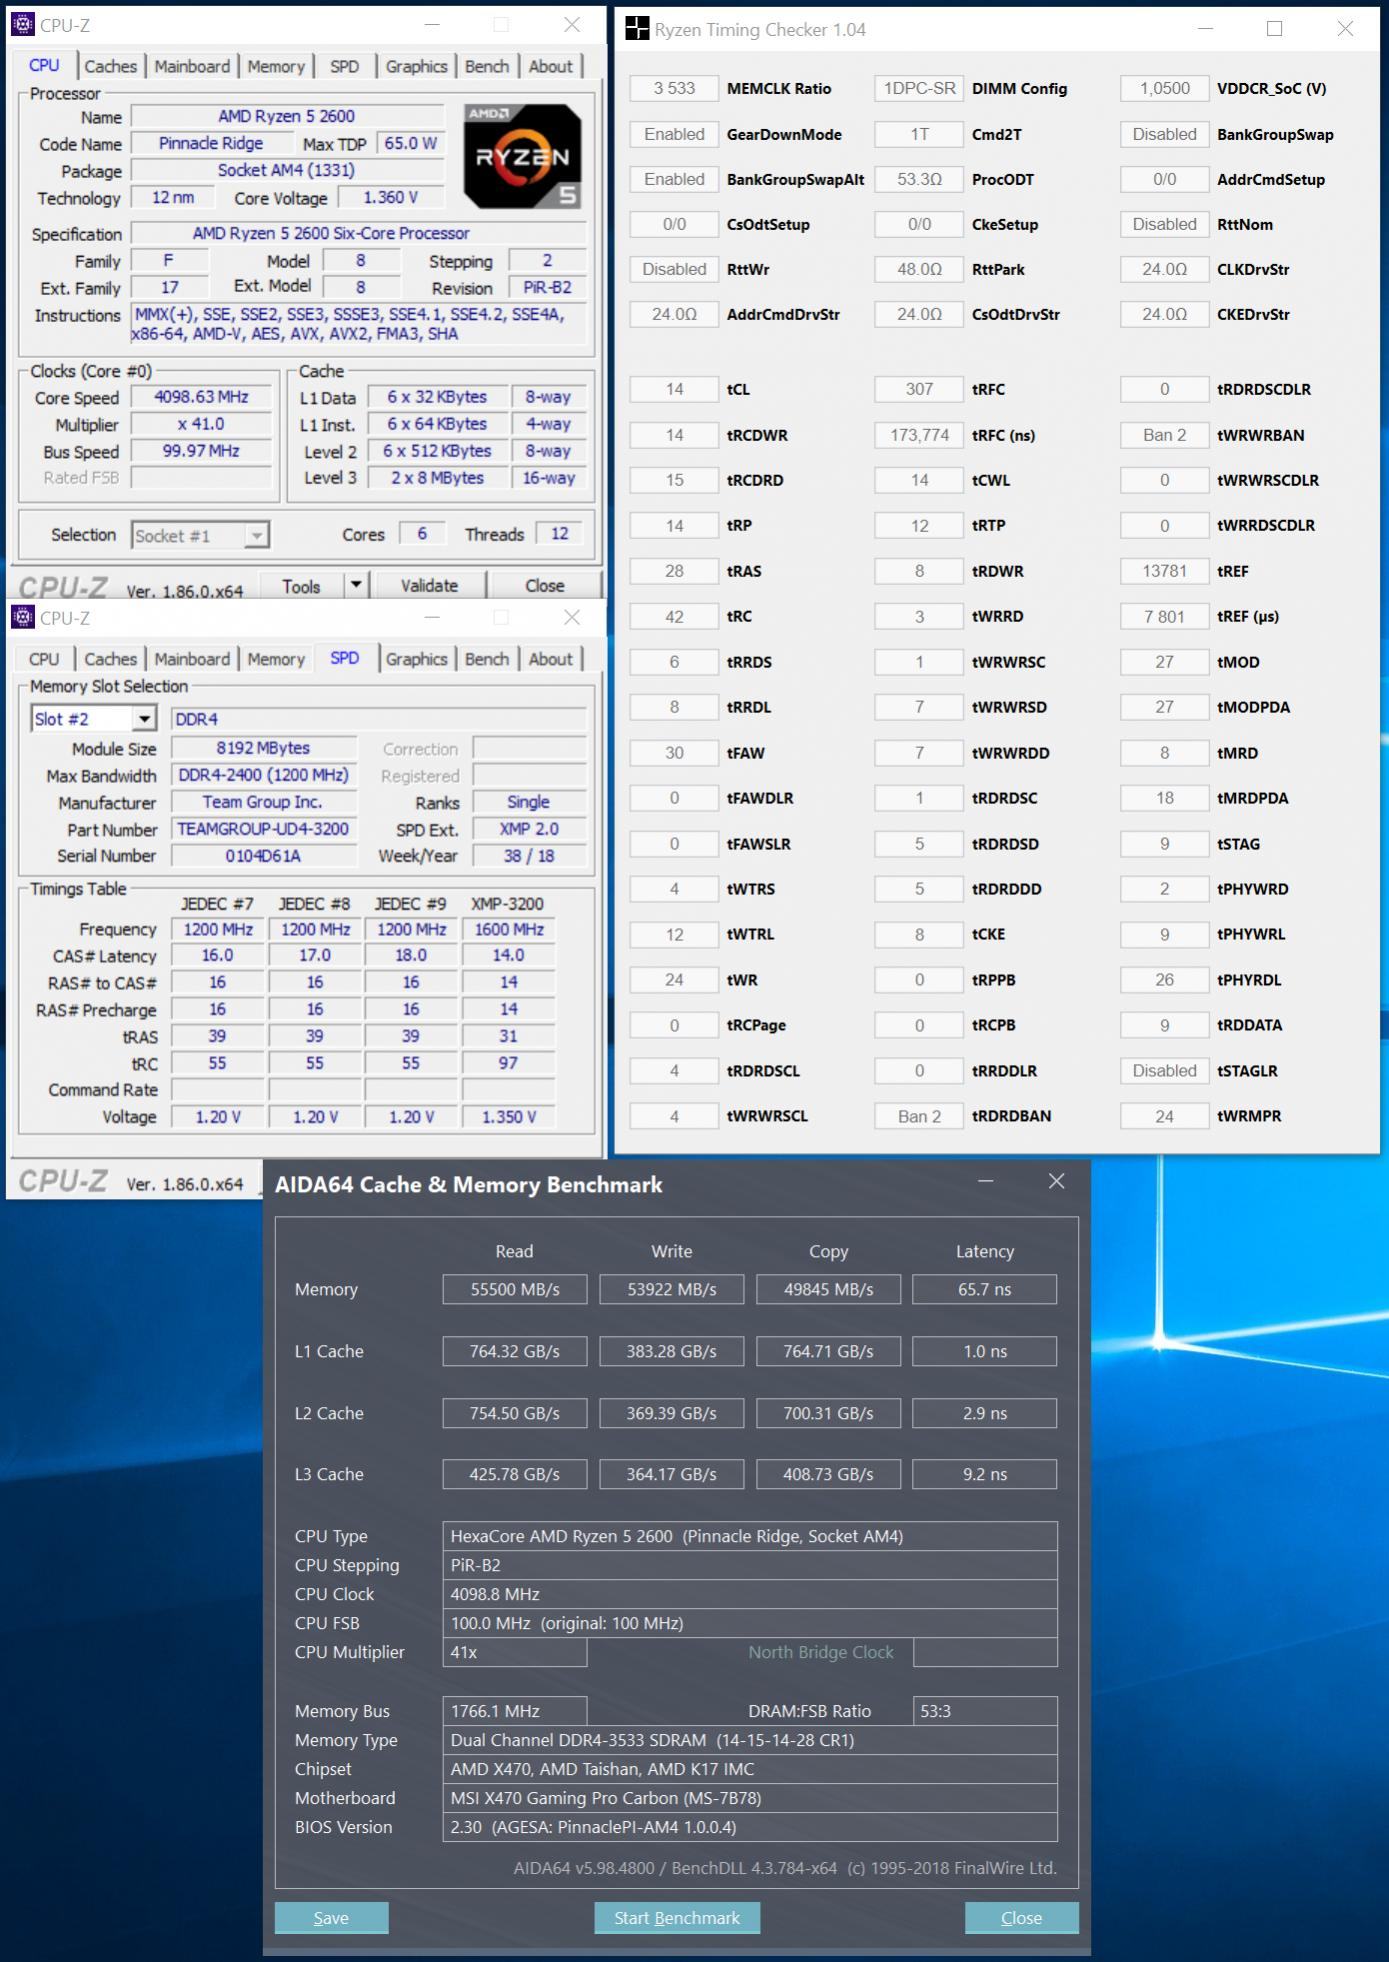Click the XMP-3200 frequency 1600 MHz cell
This screenshot has height=1962, width=1389.
(508, 930)
